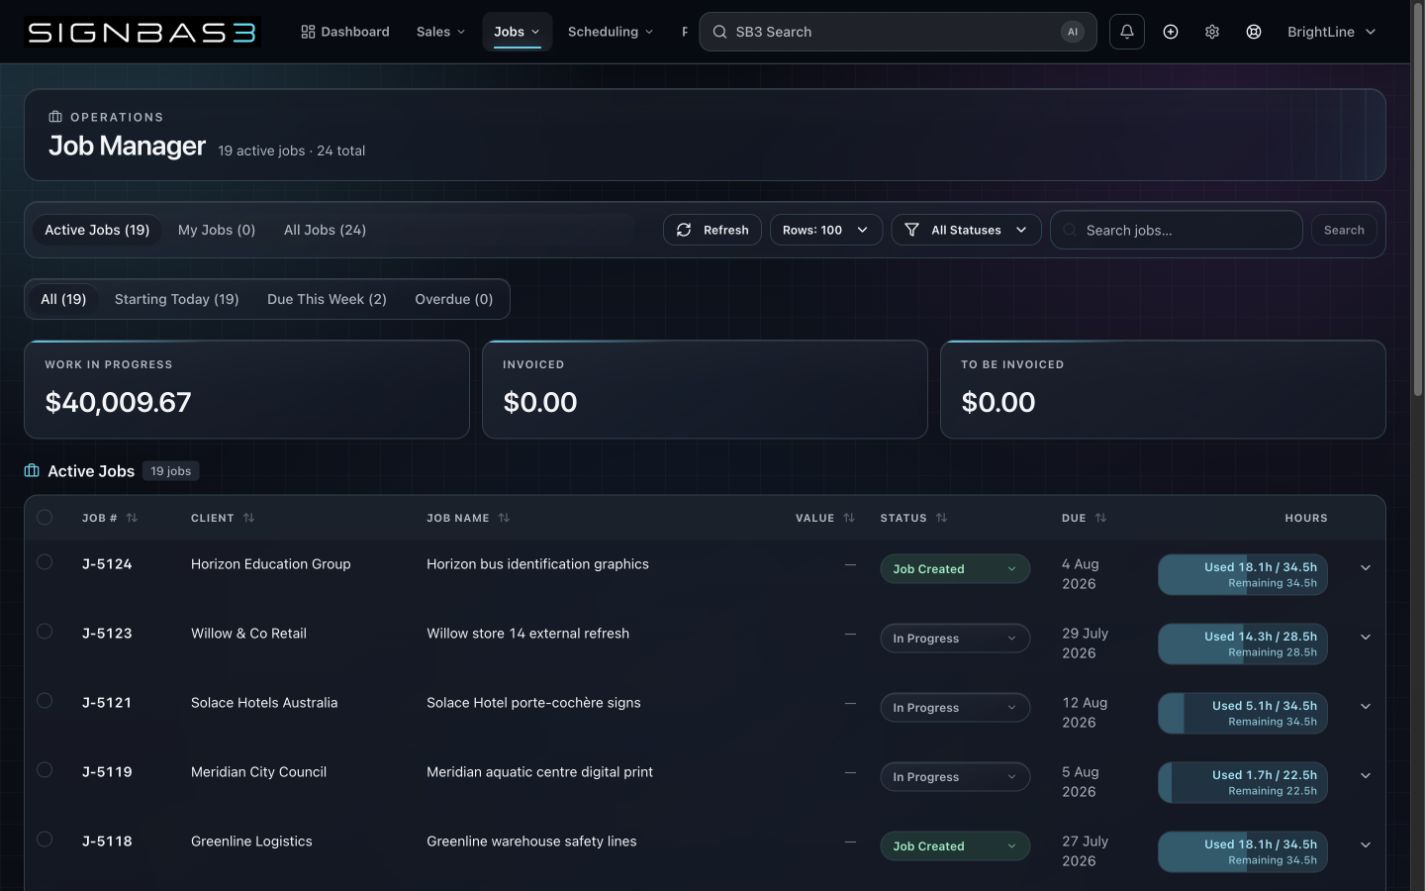
Task: Open BrightLine account menu
Action: coord(1331,32)
